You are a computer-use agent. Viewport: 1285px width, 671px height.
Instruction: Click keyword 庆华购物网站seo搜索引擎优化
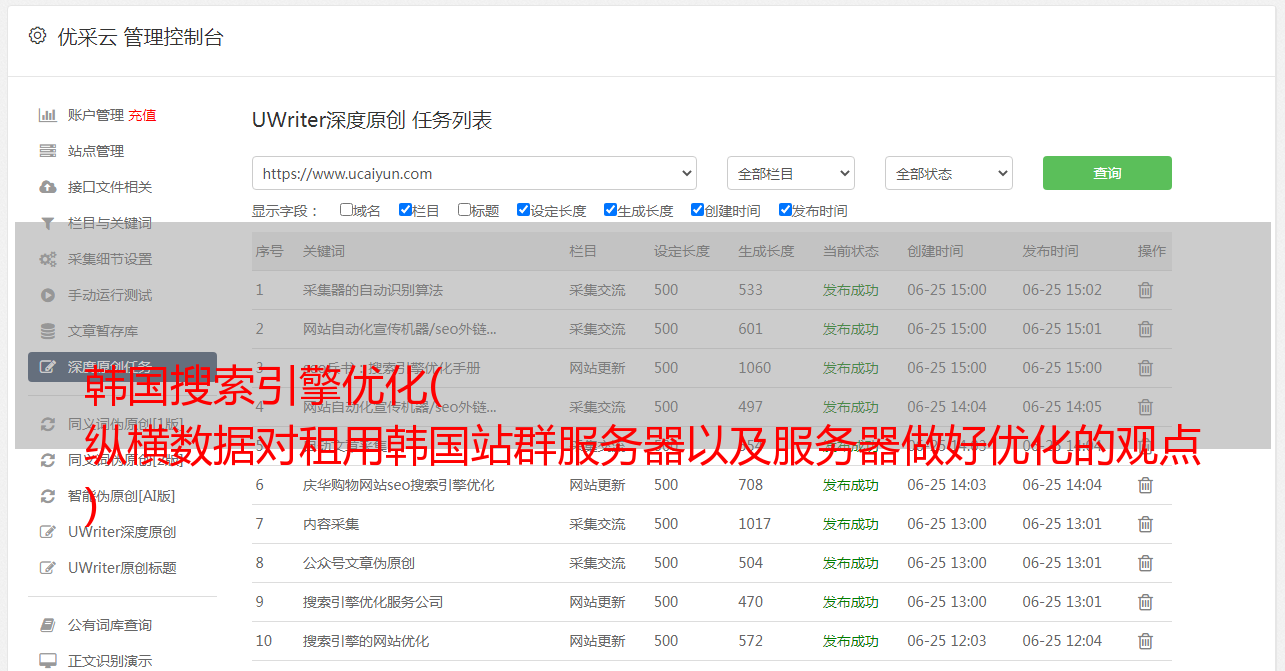[x=399, y=485]
